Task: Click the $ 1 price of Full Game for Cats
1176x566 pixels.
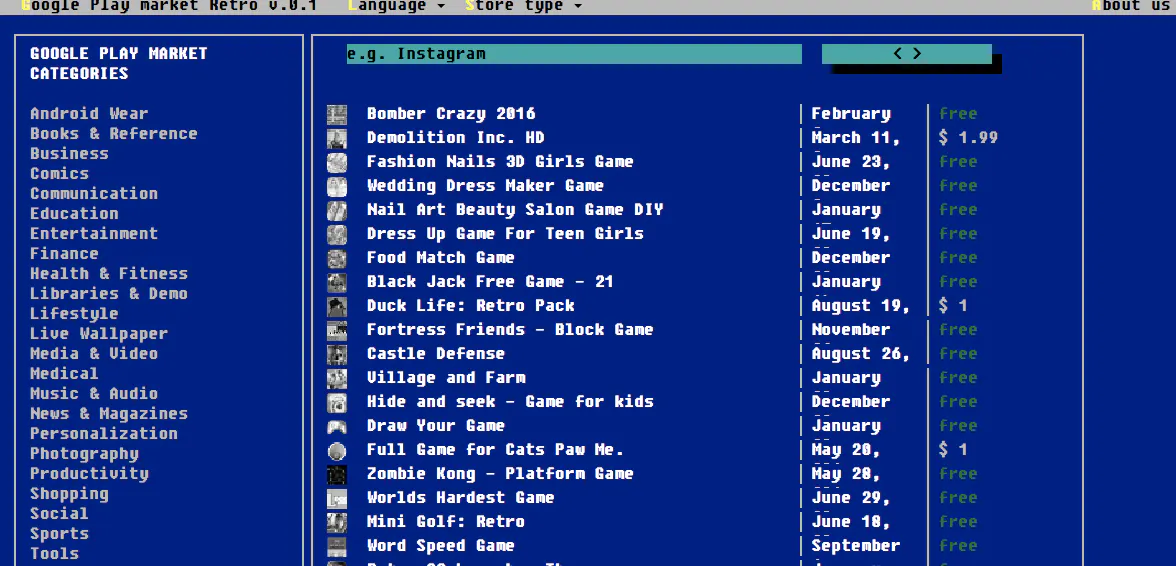Action: pos(953,450)
